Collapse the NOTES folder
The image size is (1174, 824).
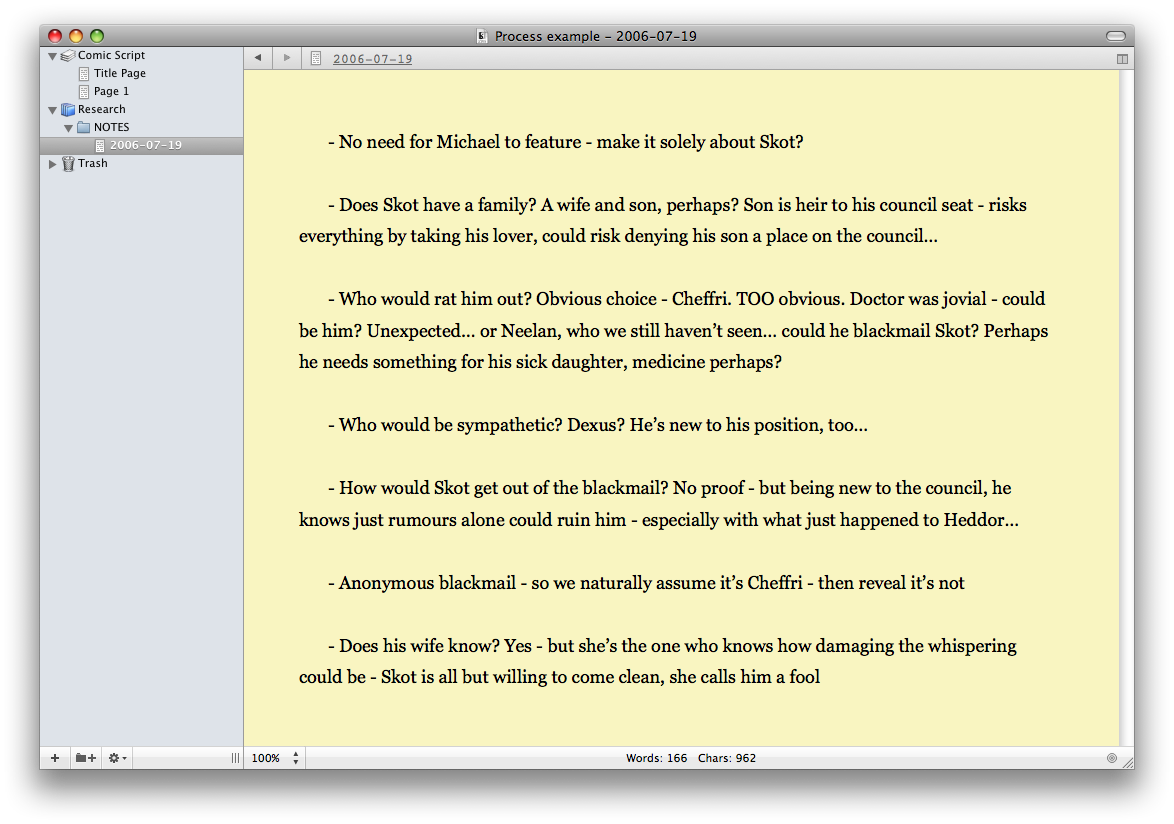coord(68,128)
